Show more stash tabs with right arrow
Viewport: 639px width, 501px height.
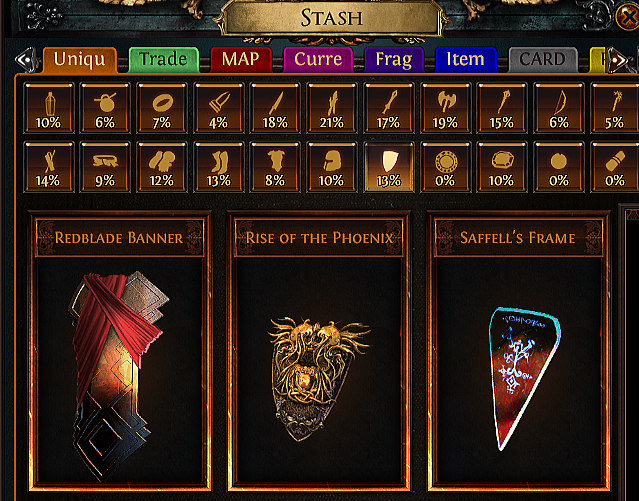click(x=617, y=60)
